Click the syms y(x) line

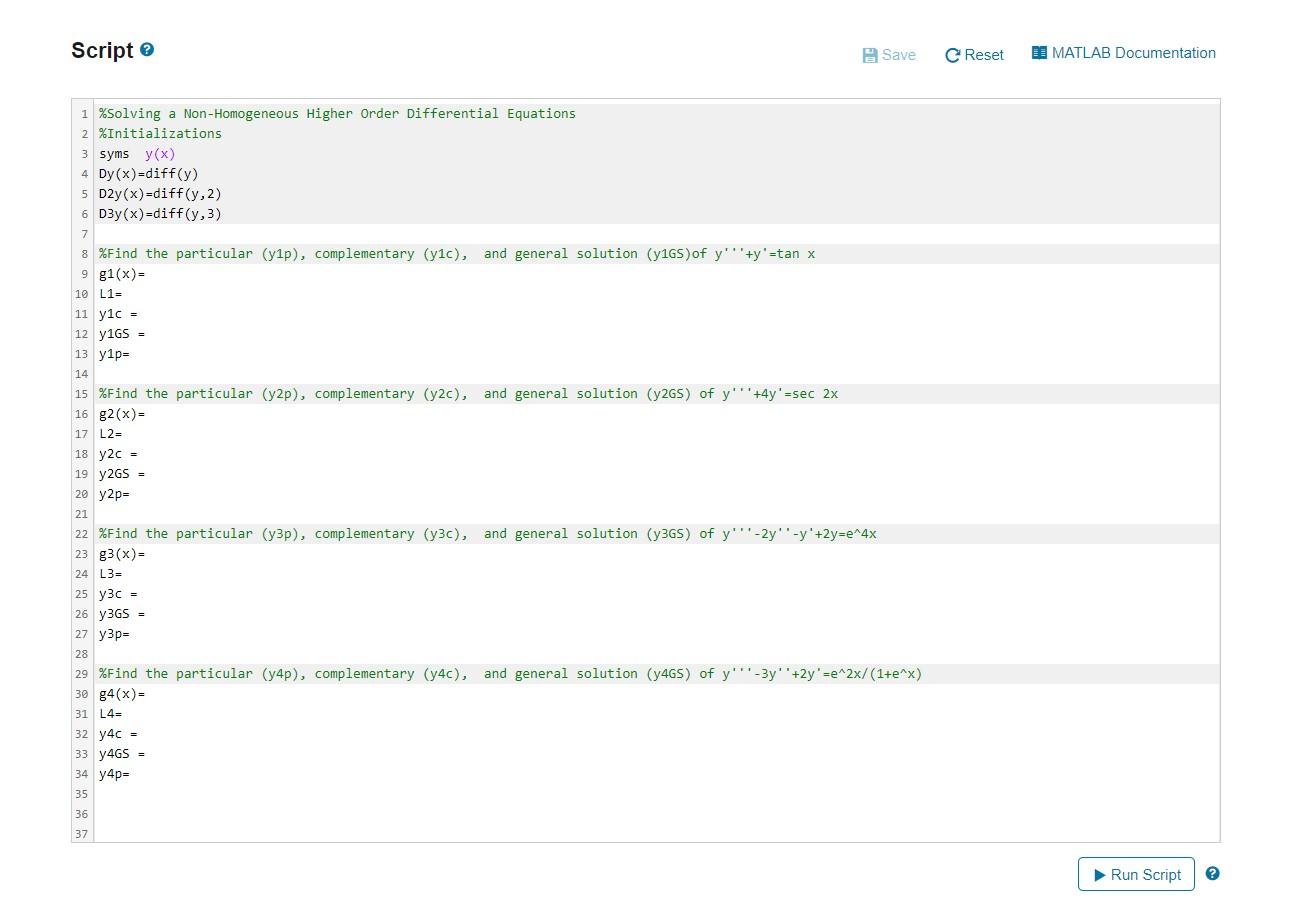657,154
